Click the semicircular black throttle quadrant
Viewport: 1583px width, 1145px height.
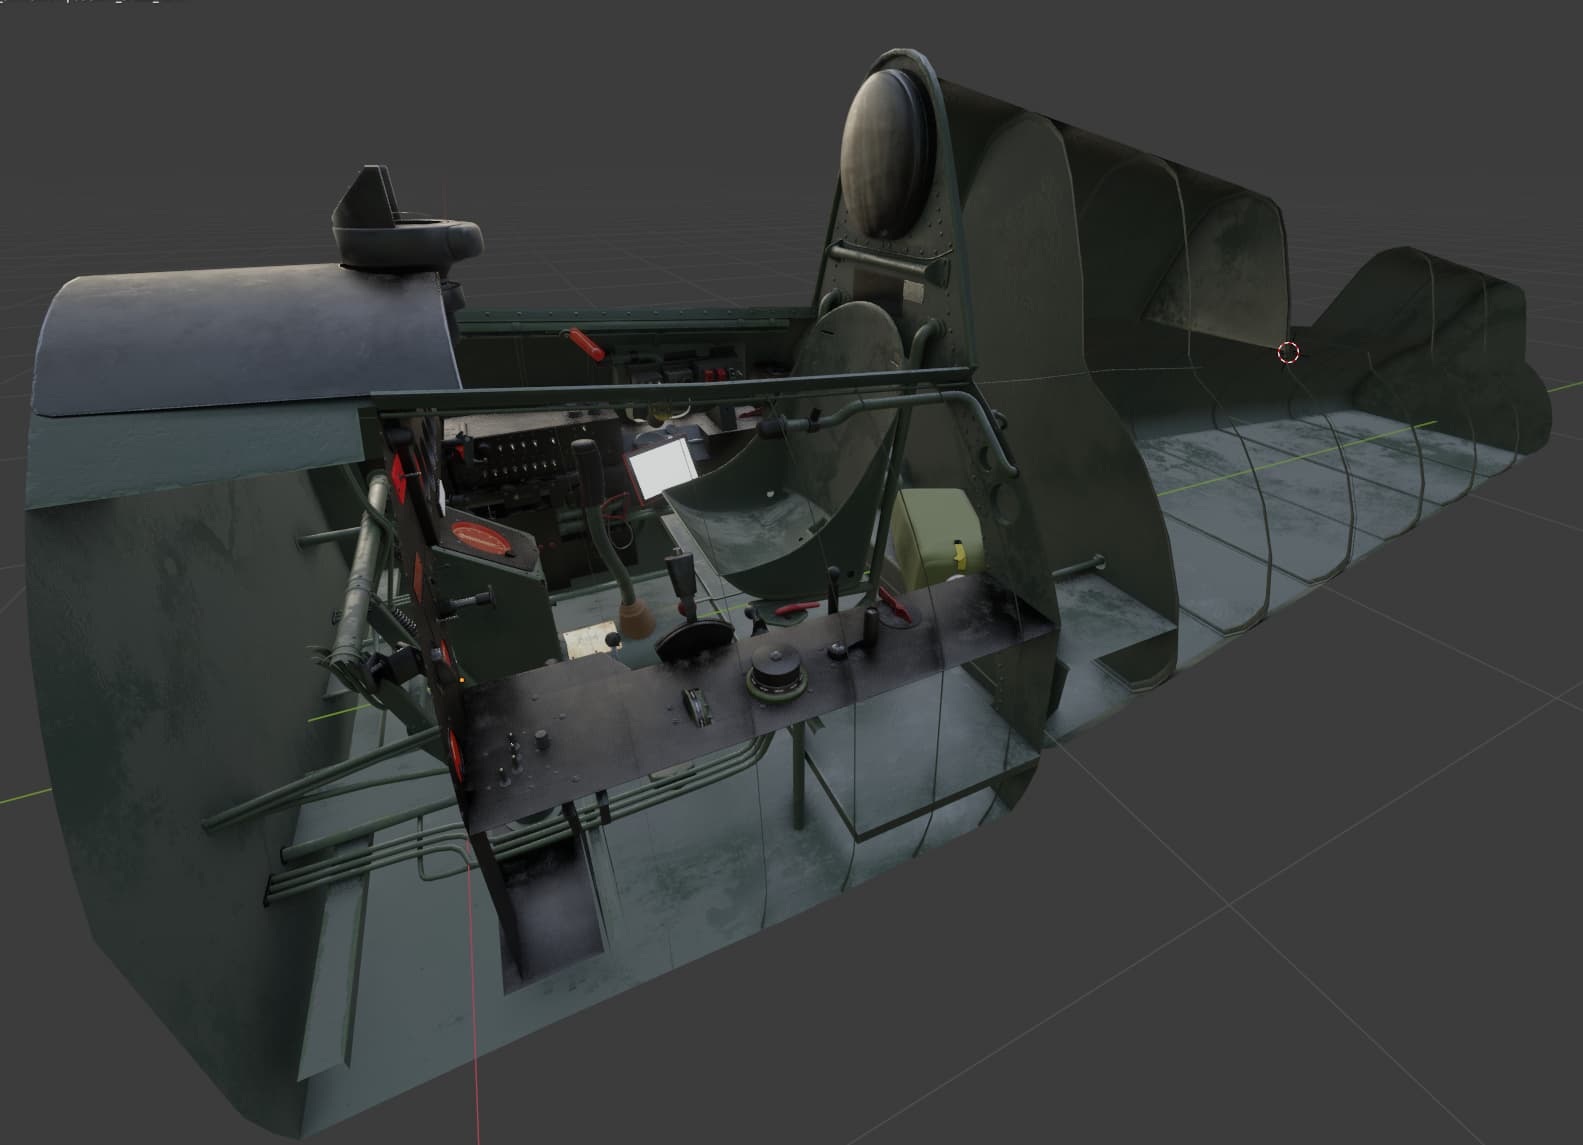click(x=694, y=640)
